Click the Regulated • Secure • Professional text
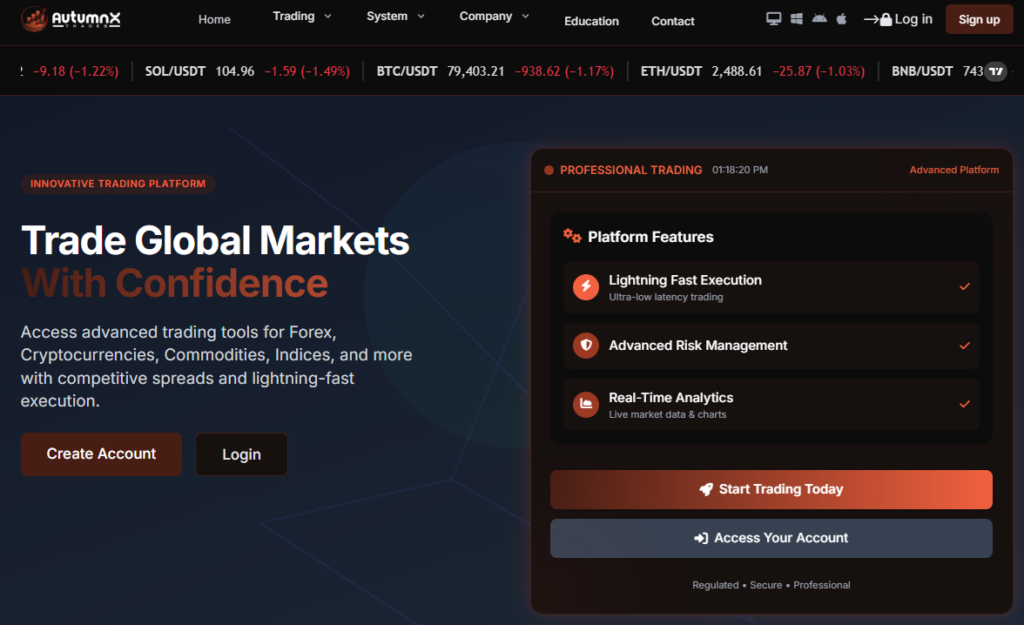The image size is (1024, 625). pos(771,585)
